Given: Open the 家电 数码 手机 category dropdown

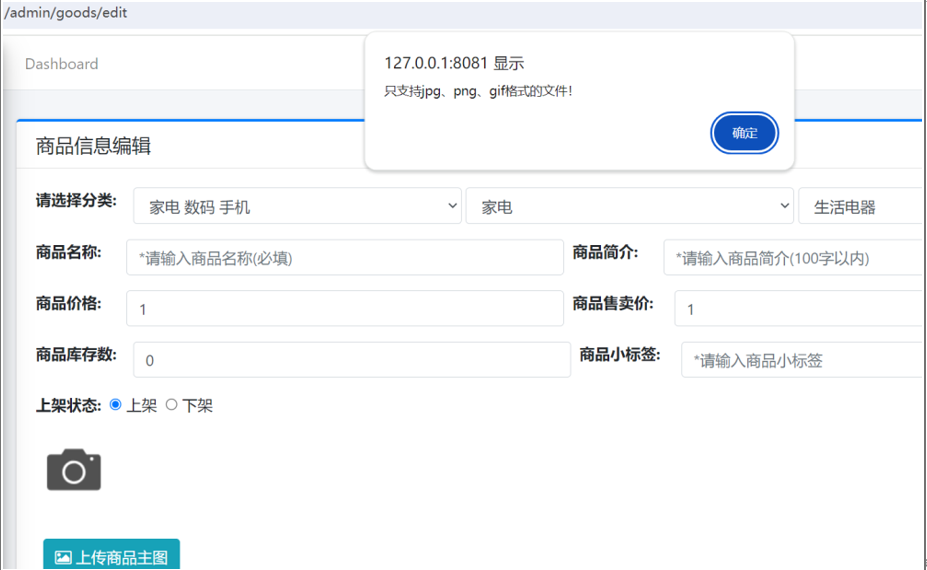Looking at the screenshot, I should click(297, 207).
